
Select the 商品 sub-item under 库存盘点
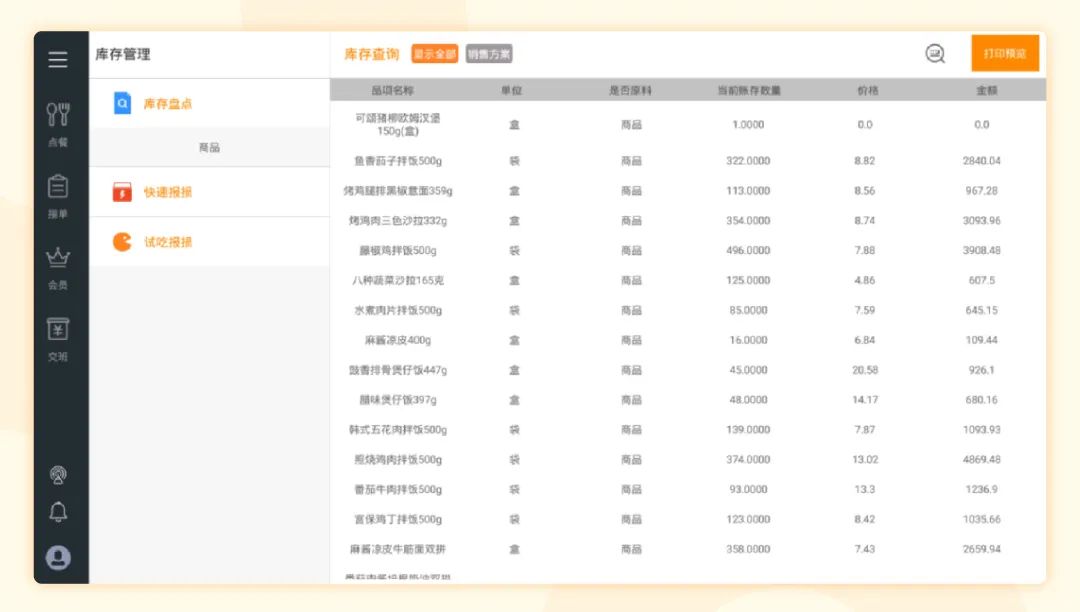209,147
